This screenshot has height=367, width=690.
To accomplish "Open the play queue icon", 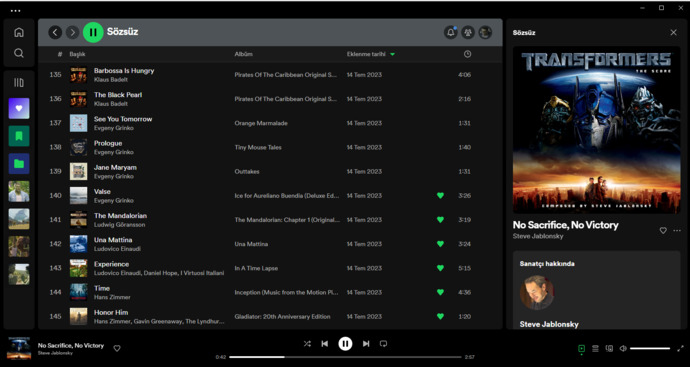I will pos(595,349).
